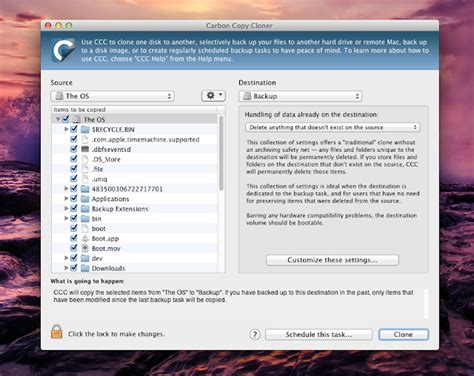Click the boot document icon
This screenshot has width=474, height=376.
85,229
